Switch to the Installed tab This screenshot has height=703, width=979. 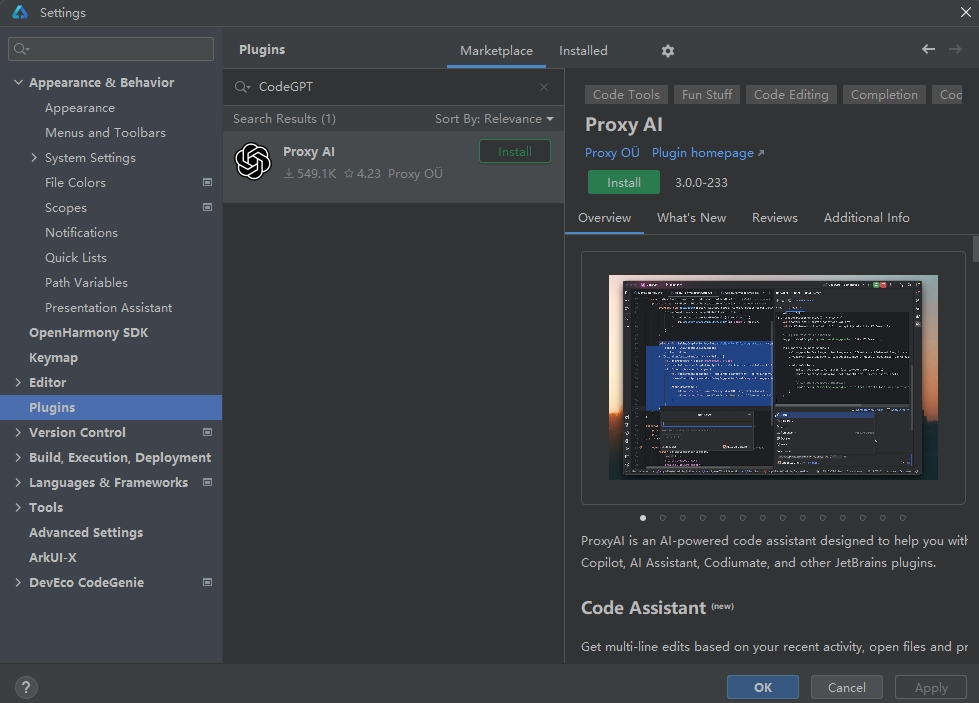(x=583, y=51)
